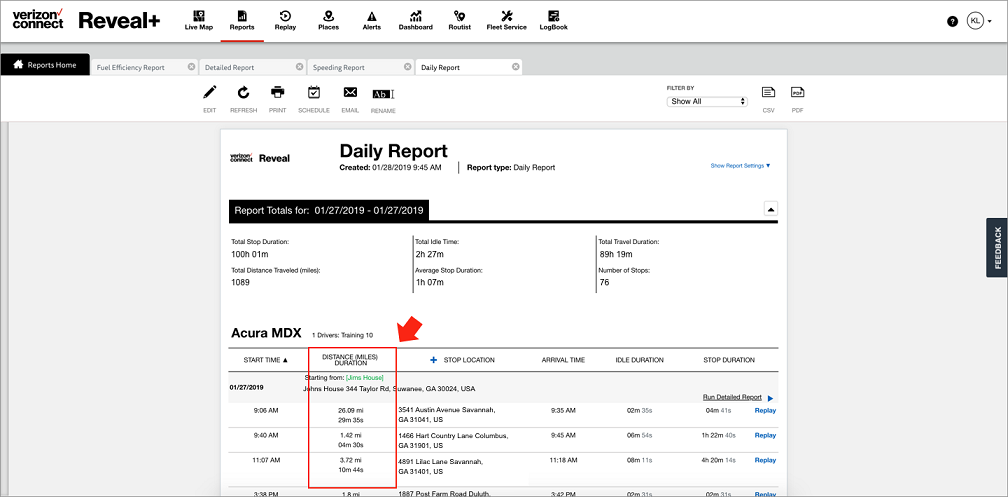1008x497 pixels.
Task: Click Replay for the 11:07 AM trip
Action: point(765,460)
